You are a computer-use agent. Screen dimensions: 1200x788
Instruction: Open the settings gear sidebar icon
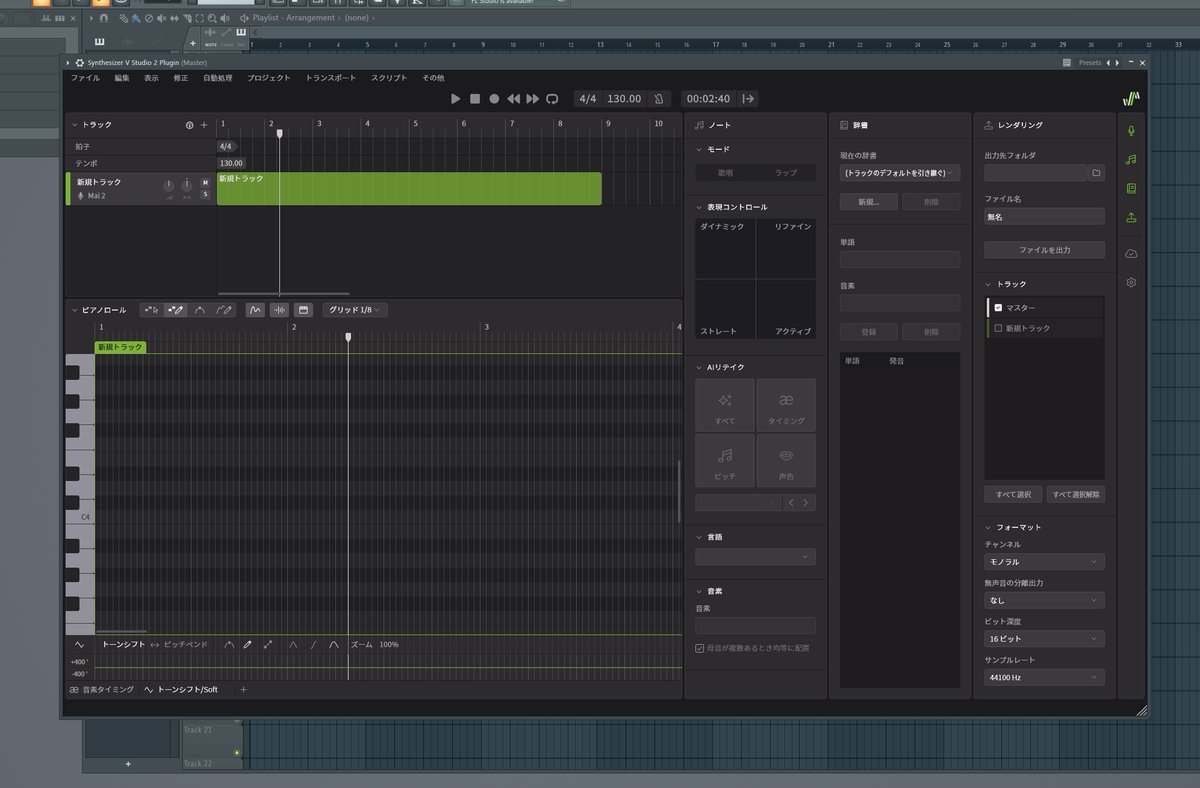[x=1131, y=282]
